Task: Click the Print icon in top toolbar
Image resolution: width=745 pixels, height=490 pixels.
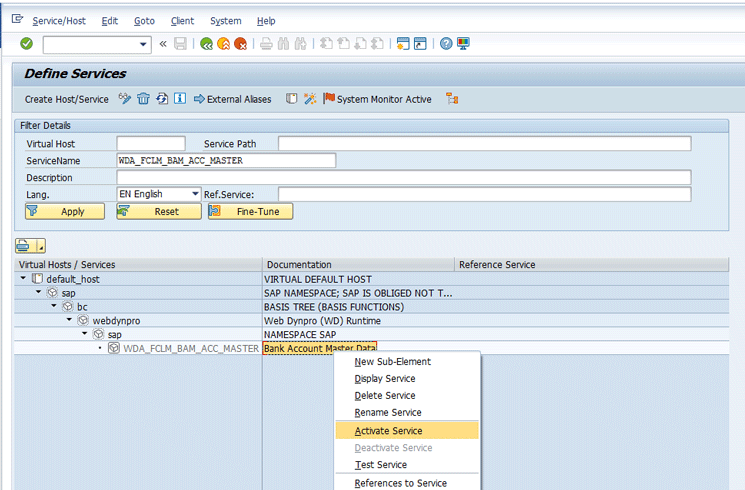Action: click(x=266, y=44)
